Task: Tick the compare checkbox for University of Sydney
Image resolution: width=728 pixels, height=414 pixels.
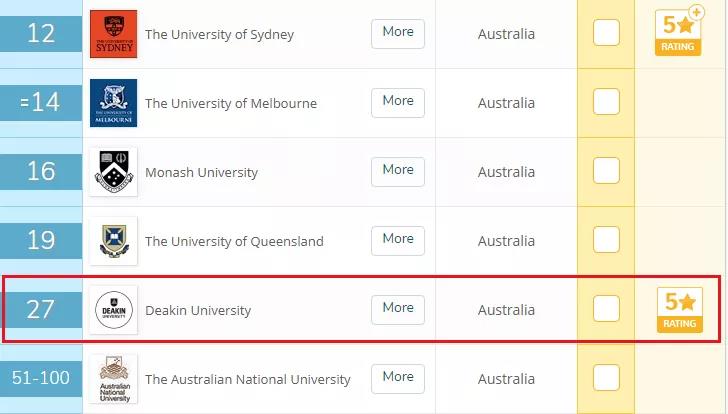Action: tap(606, 33)
